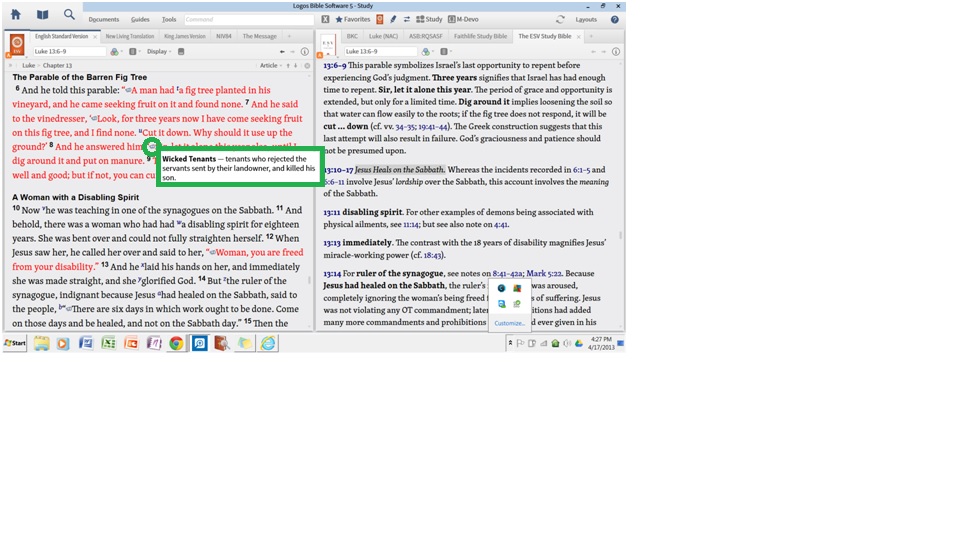Open the Article navigation dropdown
The image size is (960, 540).
(271, 66)
